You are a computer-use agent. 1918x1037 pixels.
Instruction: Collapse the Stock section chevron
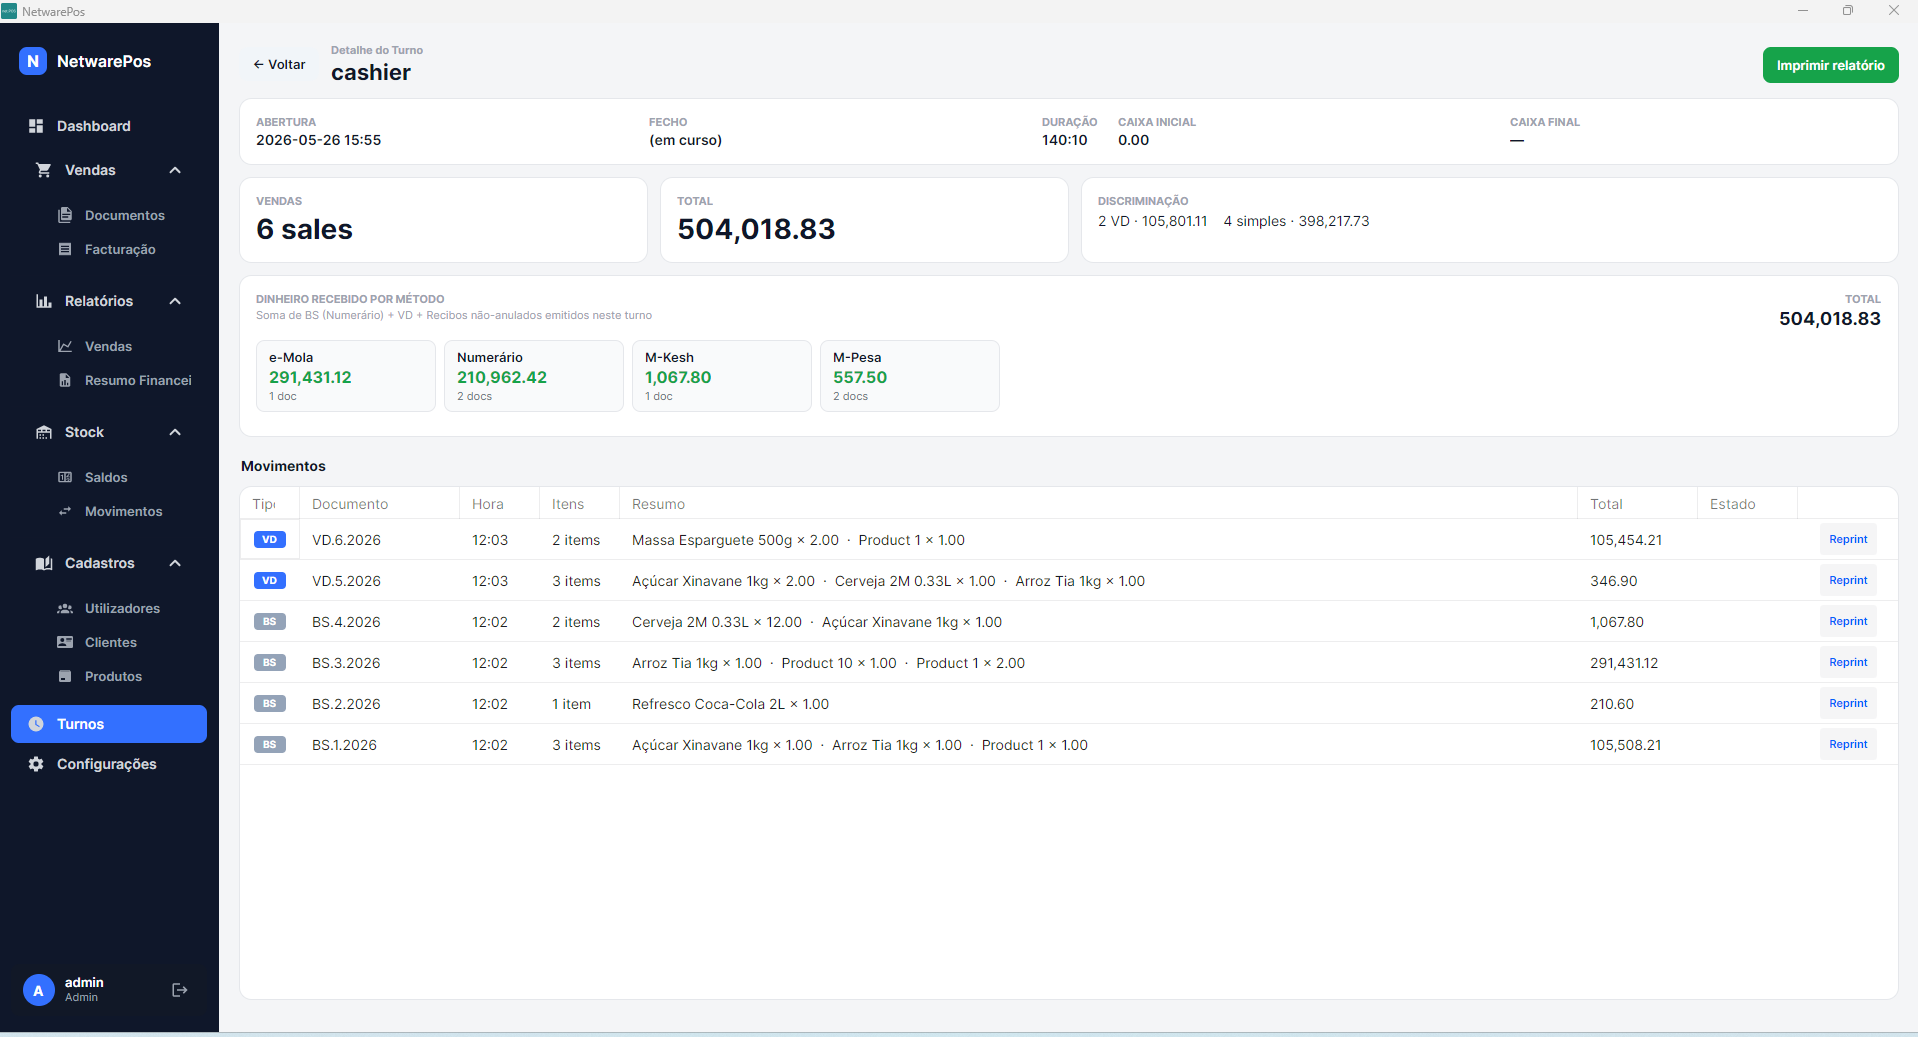pyautogui.click(x=175, y=432)
